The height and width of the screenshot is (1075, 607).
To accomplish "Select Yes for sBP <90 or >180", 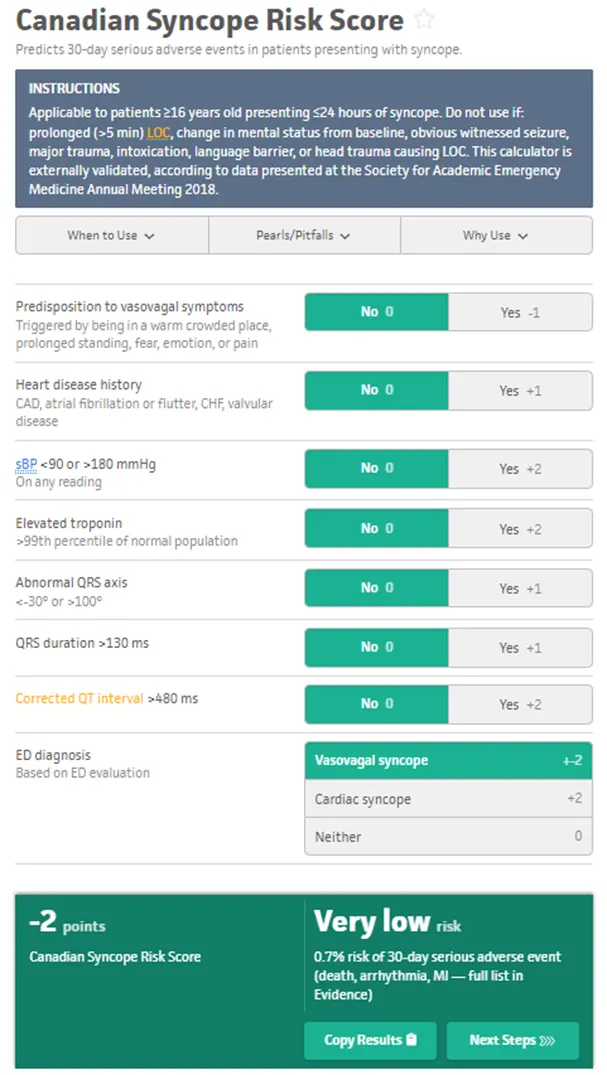I will [x=520, y=468].
